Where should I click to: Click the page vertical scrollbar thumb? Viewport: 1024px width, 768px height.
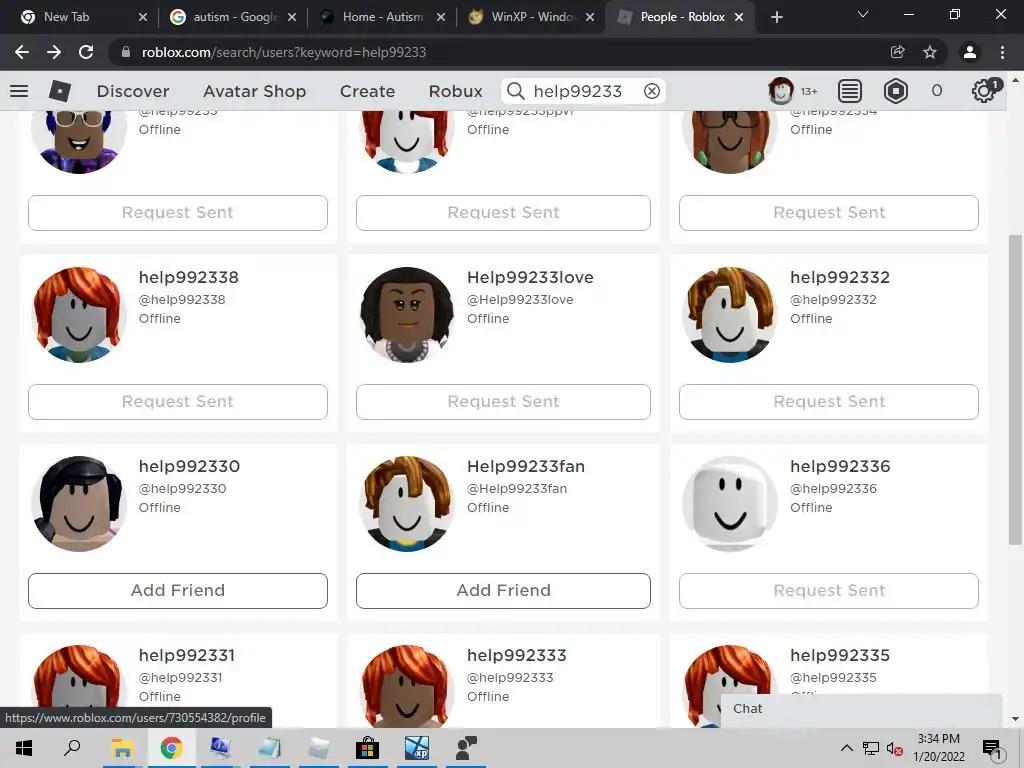[1015, 389]
